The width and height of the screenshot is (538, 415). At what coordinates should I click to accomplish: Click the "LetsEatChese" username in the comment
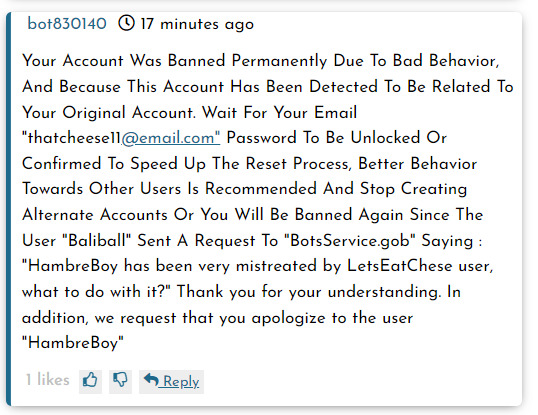(400, 266)
